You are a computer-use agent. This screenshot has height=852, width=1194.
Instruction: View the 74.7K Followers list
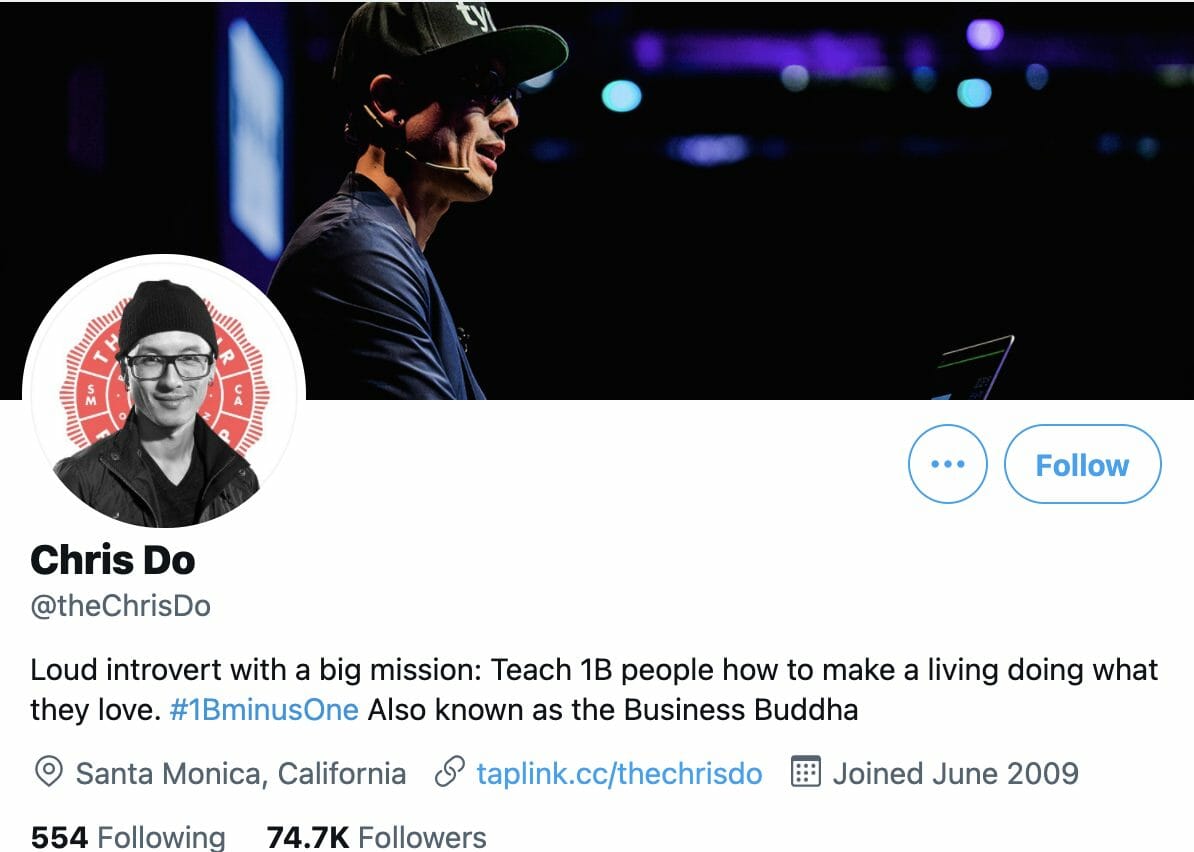tap(376, 836)
